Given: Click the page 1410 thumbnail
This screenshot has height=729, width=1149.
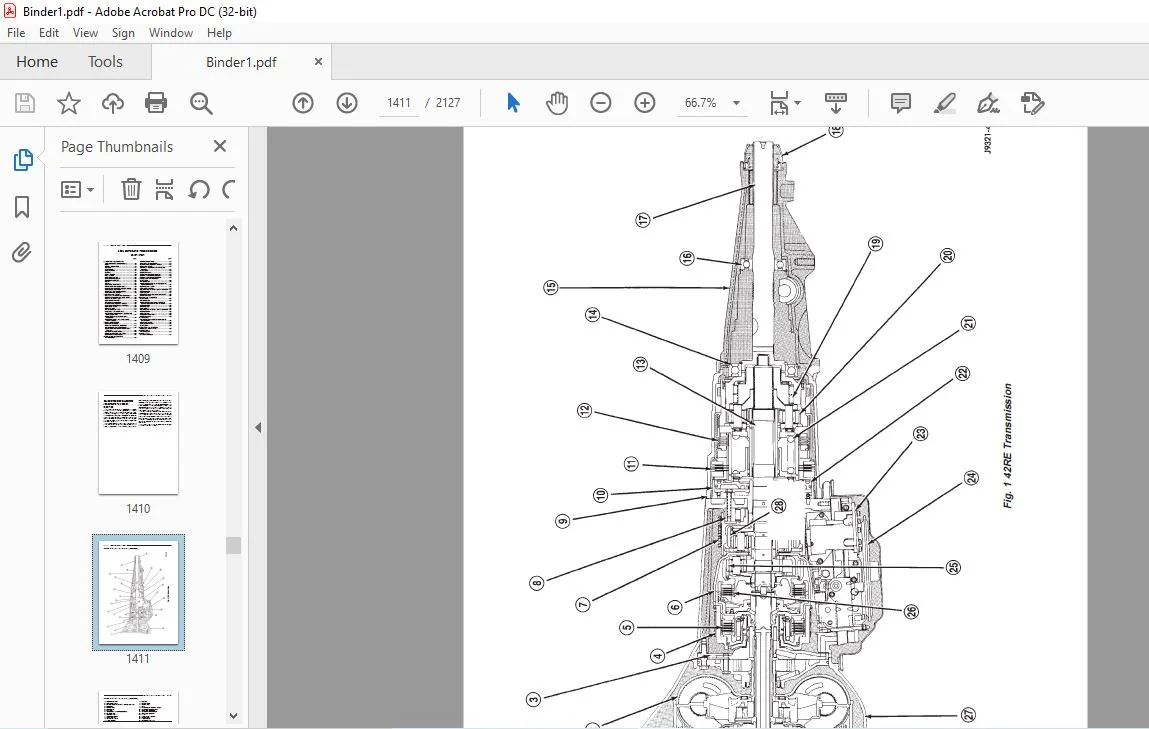Looking at the screenshot, I should (138, 443).
